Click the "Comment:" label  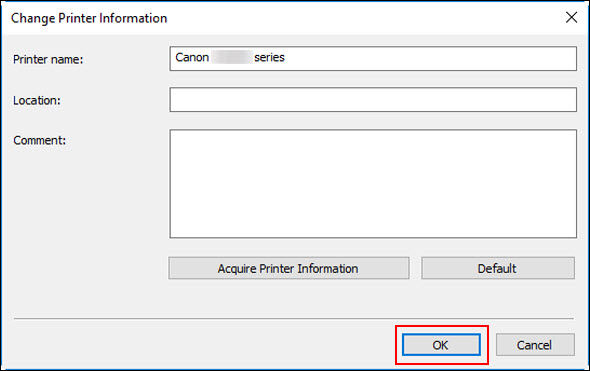pos(40,140)
